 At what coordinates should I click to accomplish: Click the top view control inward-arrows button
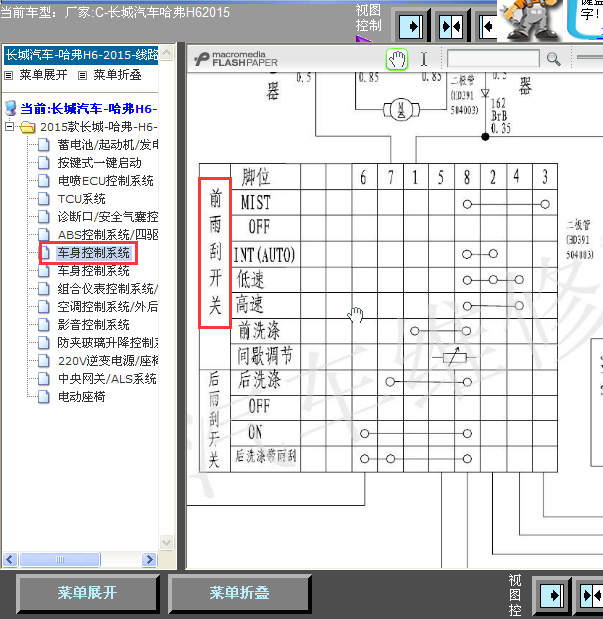451,27
